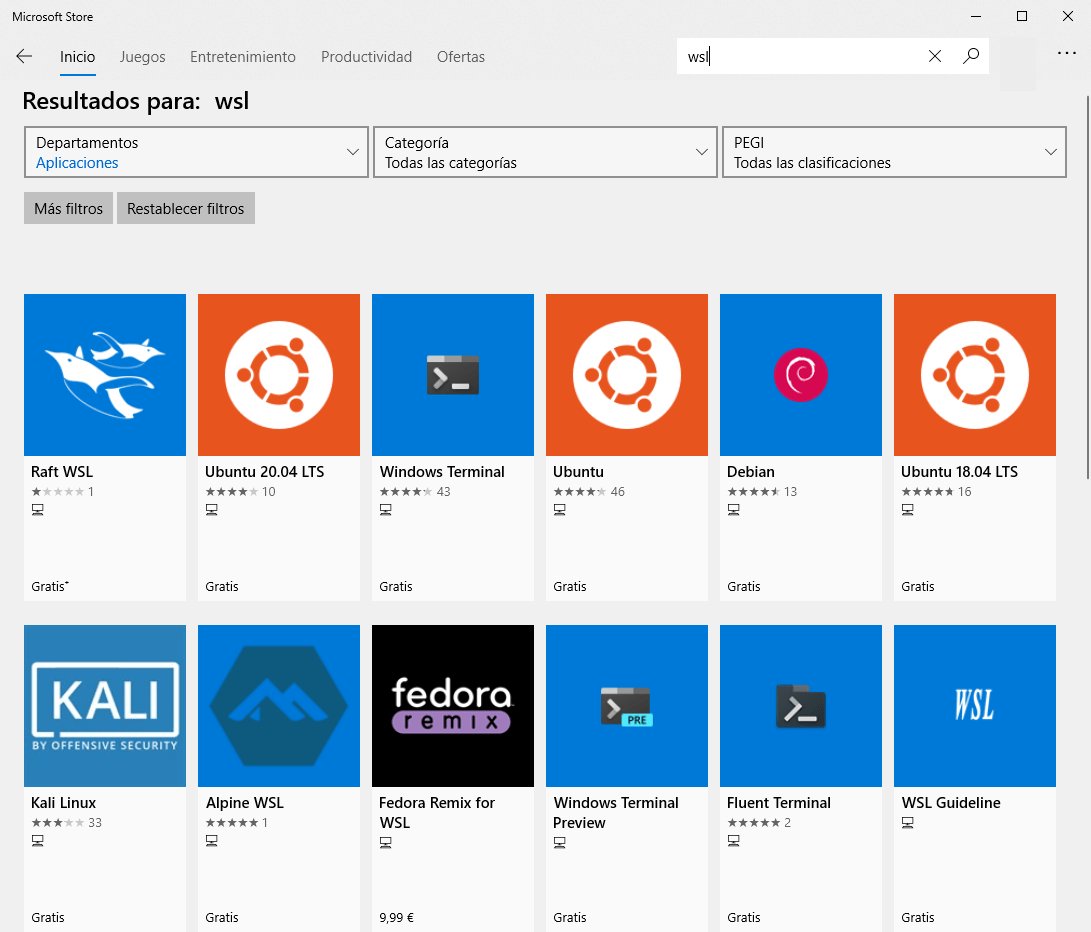This screenshot has height=932, width=1091.
Task: Click the PC device icon under Raft WSL
Action: pos(38,510)
